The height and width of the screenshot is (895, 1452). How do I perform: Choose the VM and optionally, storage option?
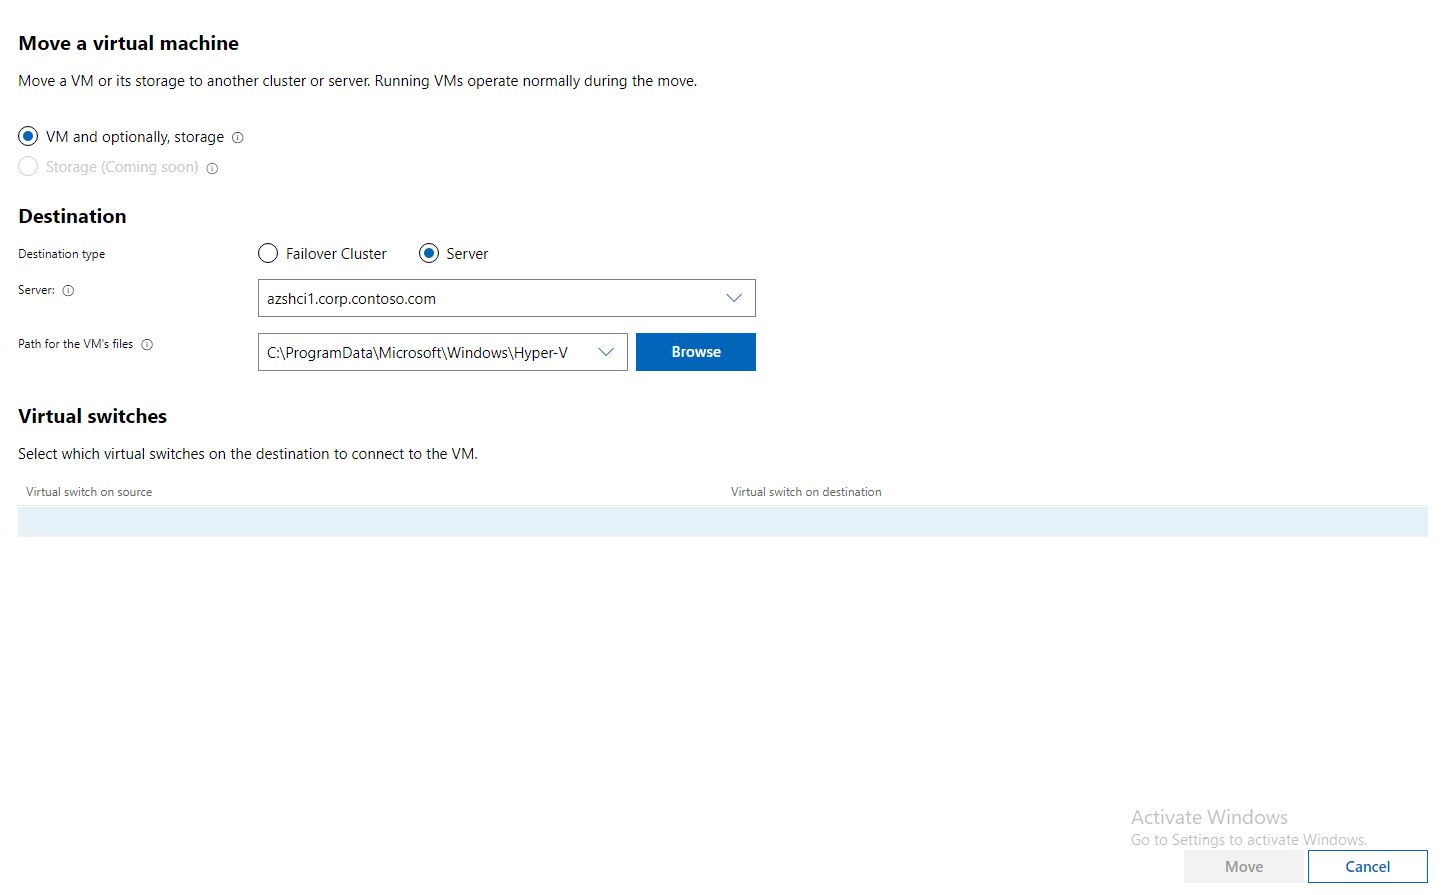tap(27, 136)
